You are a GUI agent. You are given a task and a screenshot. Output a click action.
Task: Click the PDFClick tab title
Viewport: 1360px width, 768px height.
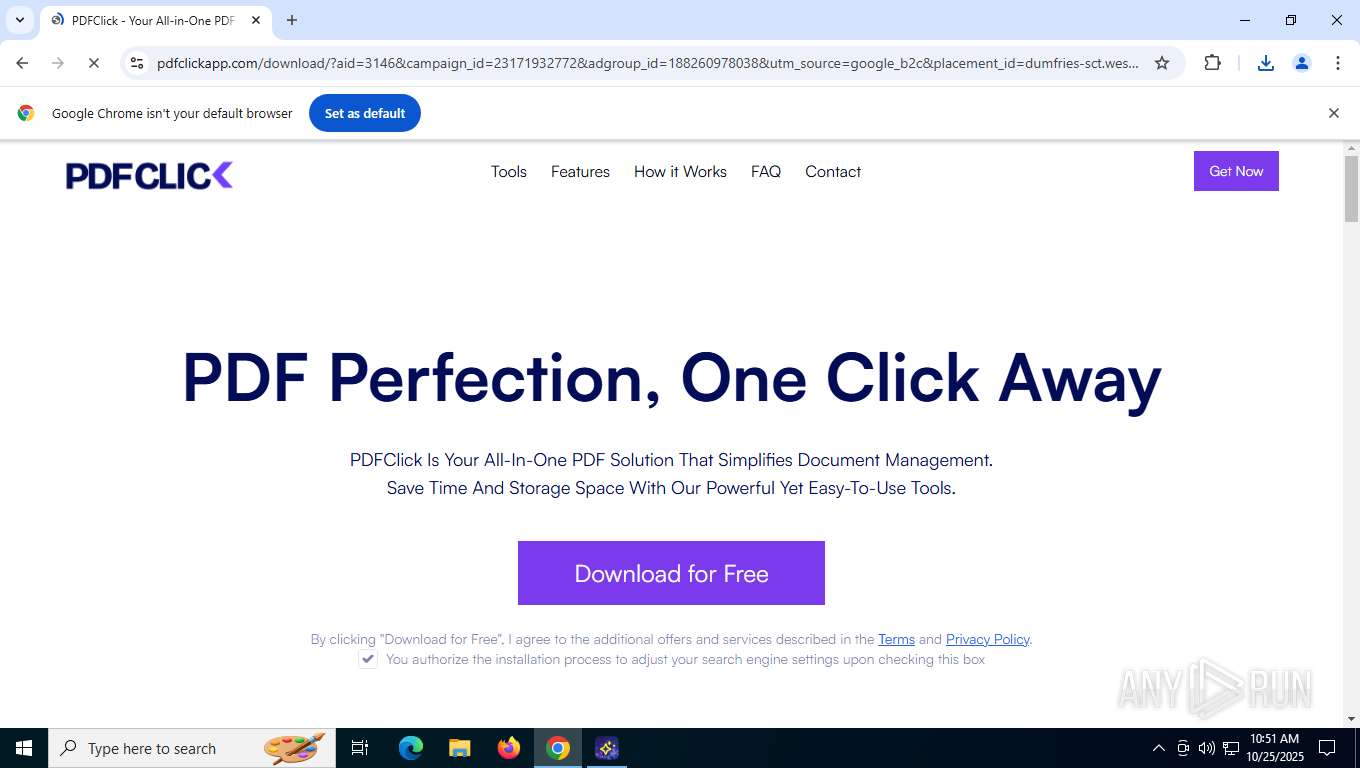pyautogui.click(x=153, y=20)
